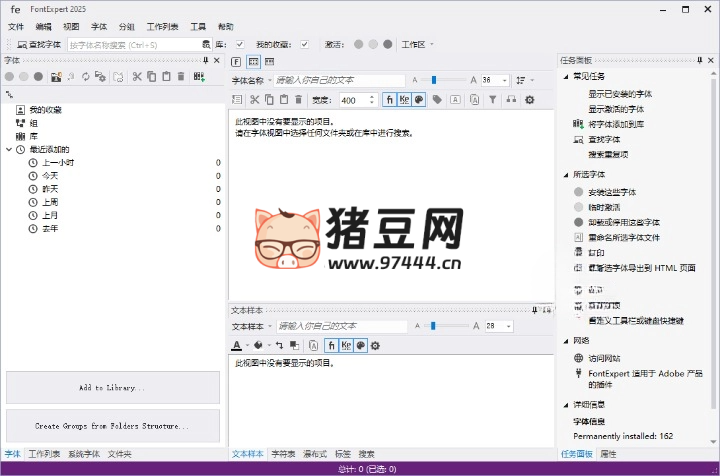Pin the Fonts (字体) panel
The width and height of the screenshot is (720, 476).
(206, 60)
